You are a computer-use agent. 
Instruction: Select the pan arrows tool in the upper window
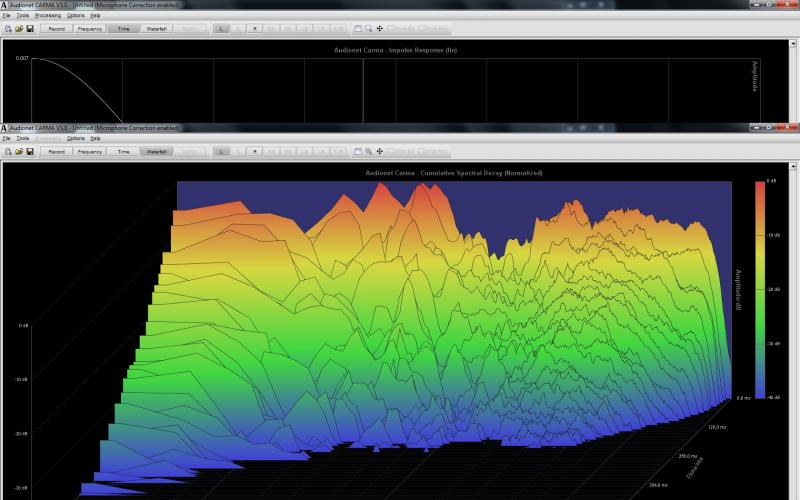click(380, 28)
